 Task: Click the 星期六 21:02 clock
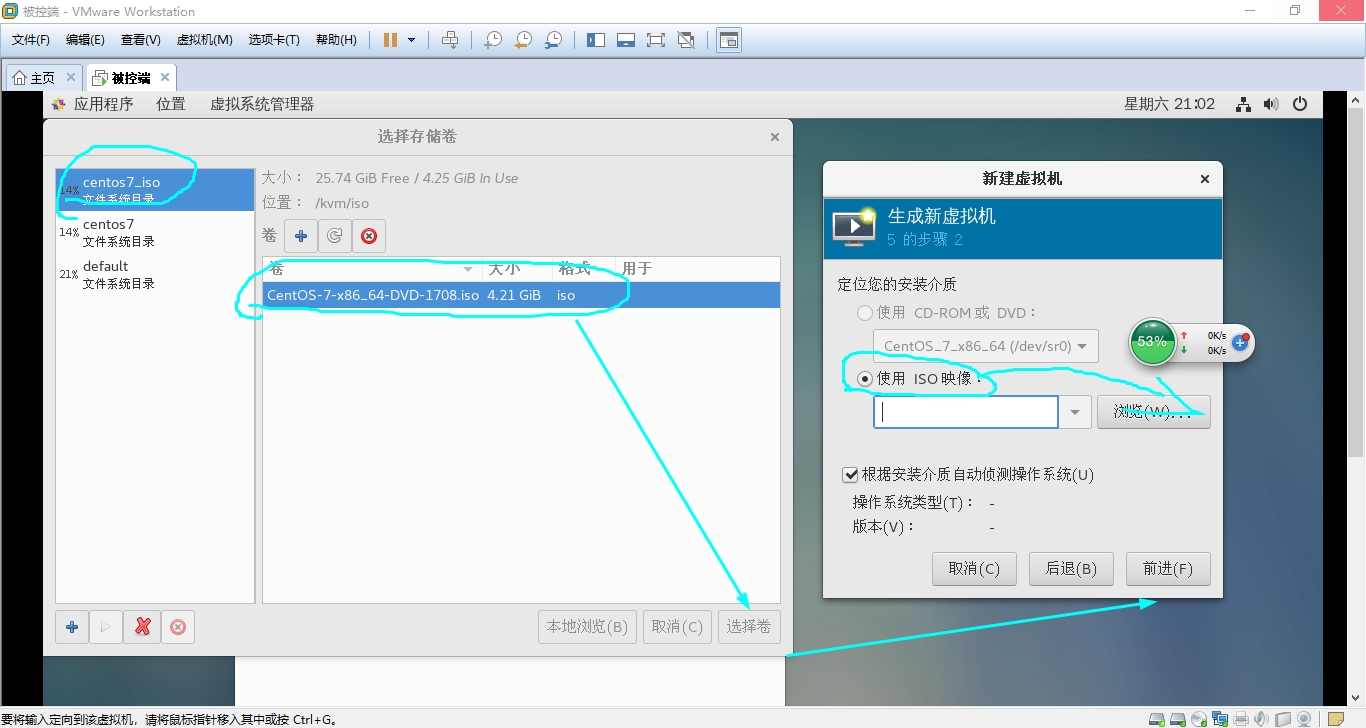(x=1169, y=104)
